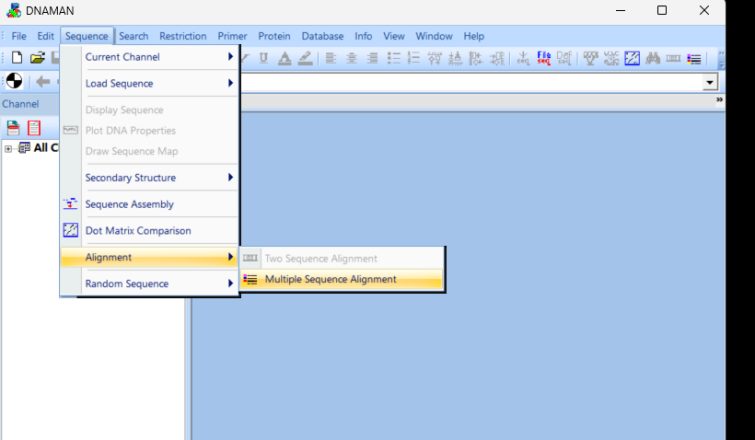755x440 pixels.
Task: Open dot matrix comparison from toolbar icon
Action: coord(632,58)
